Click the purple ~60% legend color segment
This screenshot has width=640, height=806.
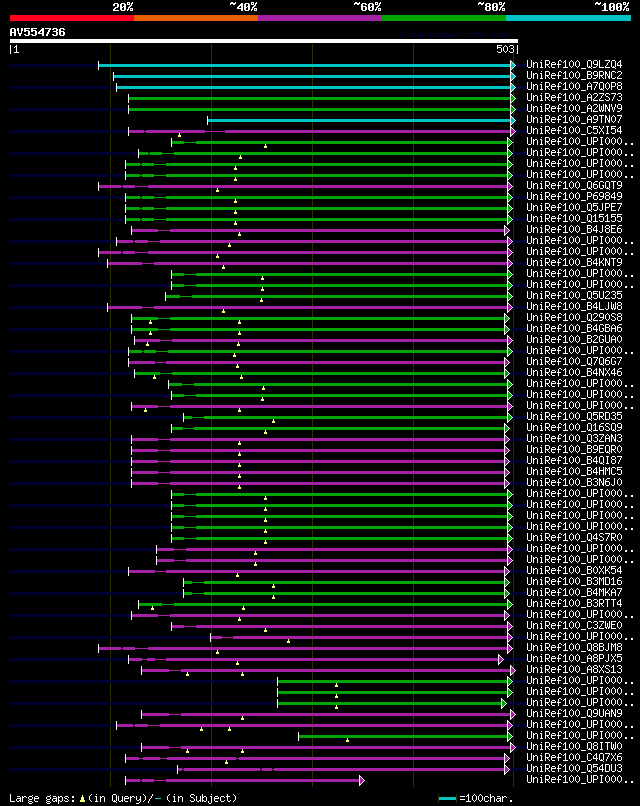(x=320, y=18)
